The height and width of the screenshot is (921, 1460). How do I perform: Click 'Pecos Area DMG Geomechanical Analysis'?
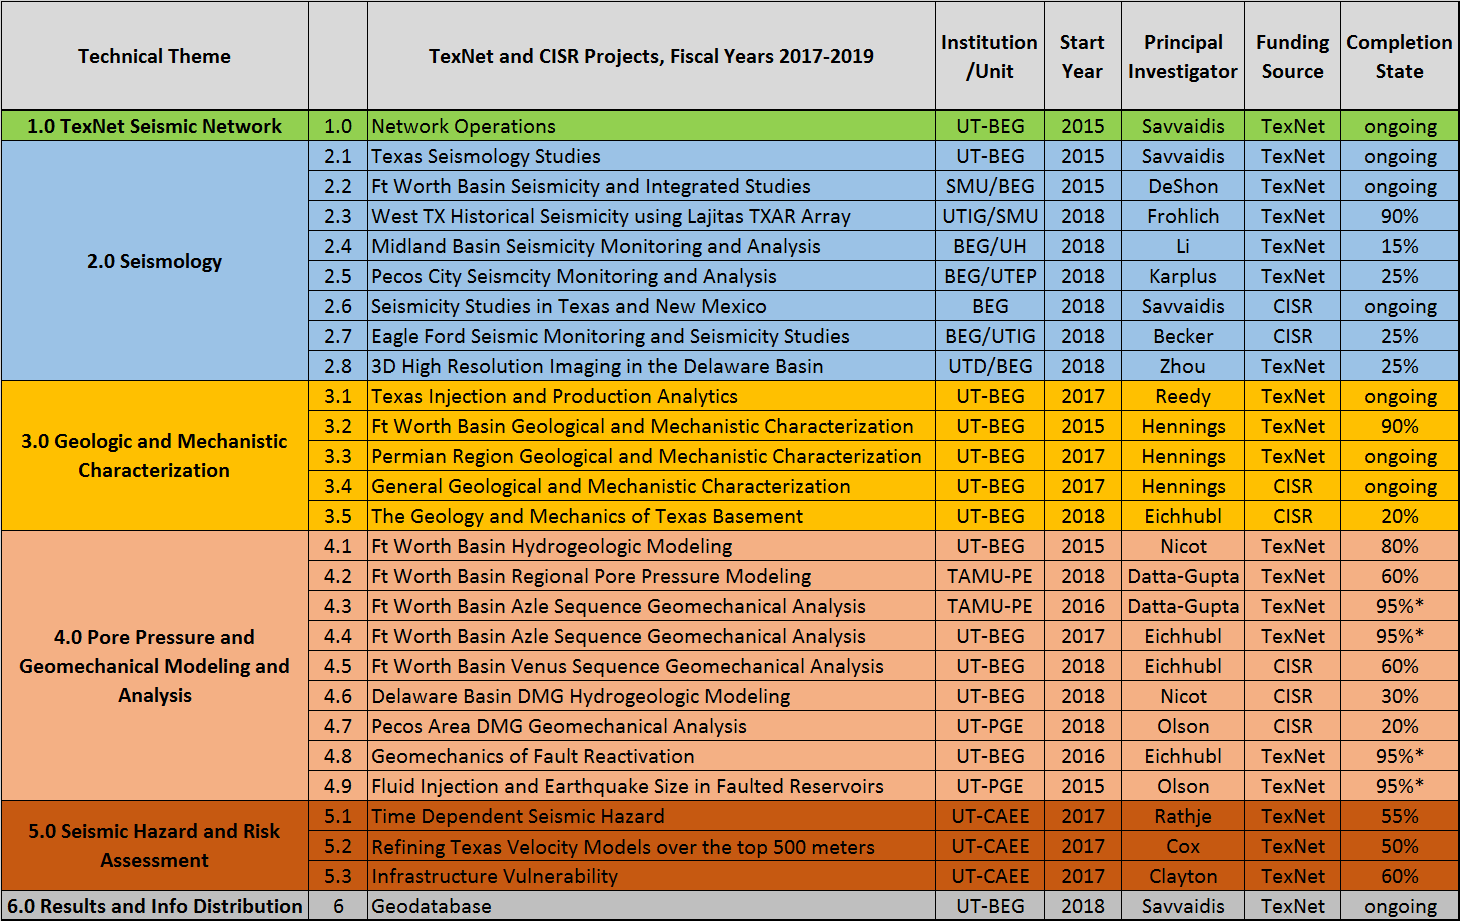coord(651,726)
